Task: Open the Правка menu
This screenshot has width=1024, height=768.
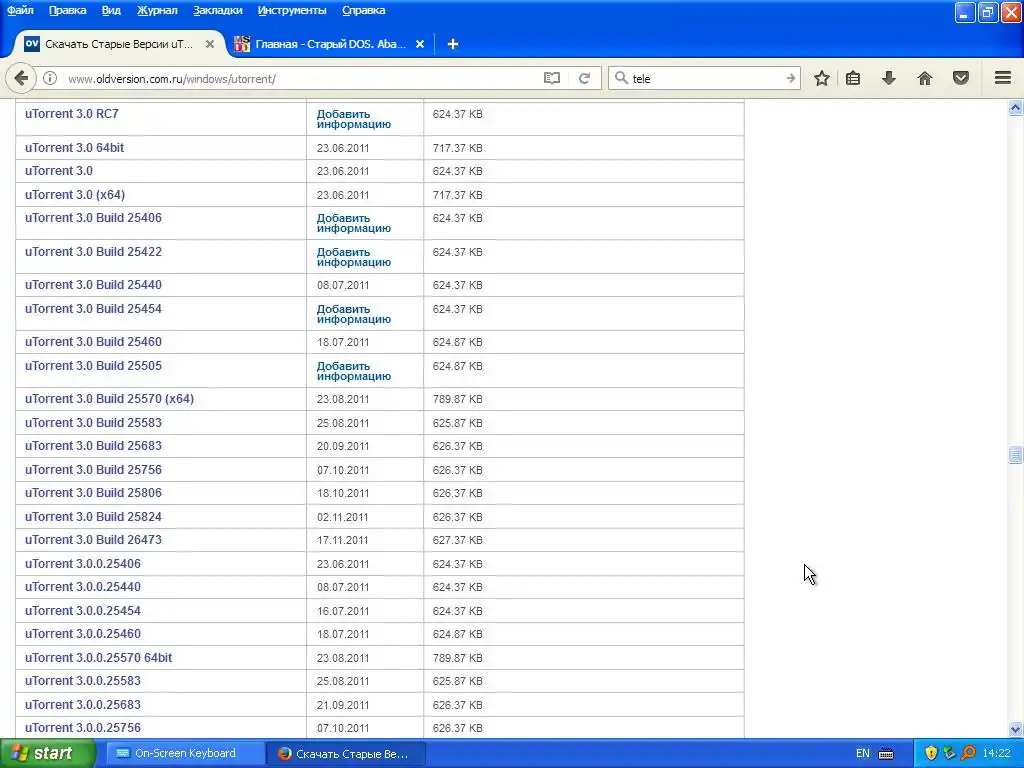Action: tap(67, 10)
